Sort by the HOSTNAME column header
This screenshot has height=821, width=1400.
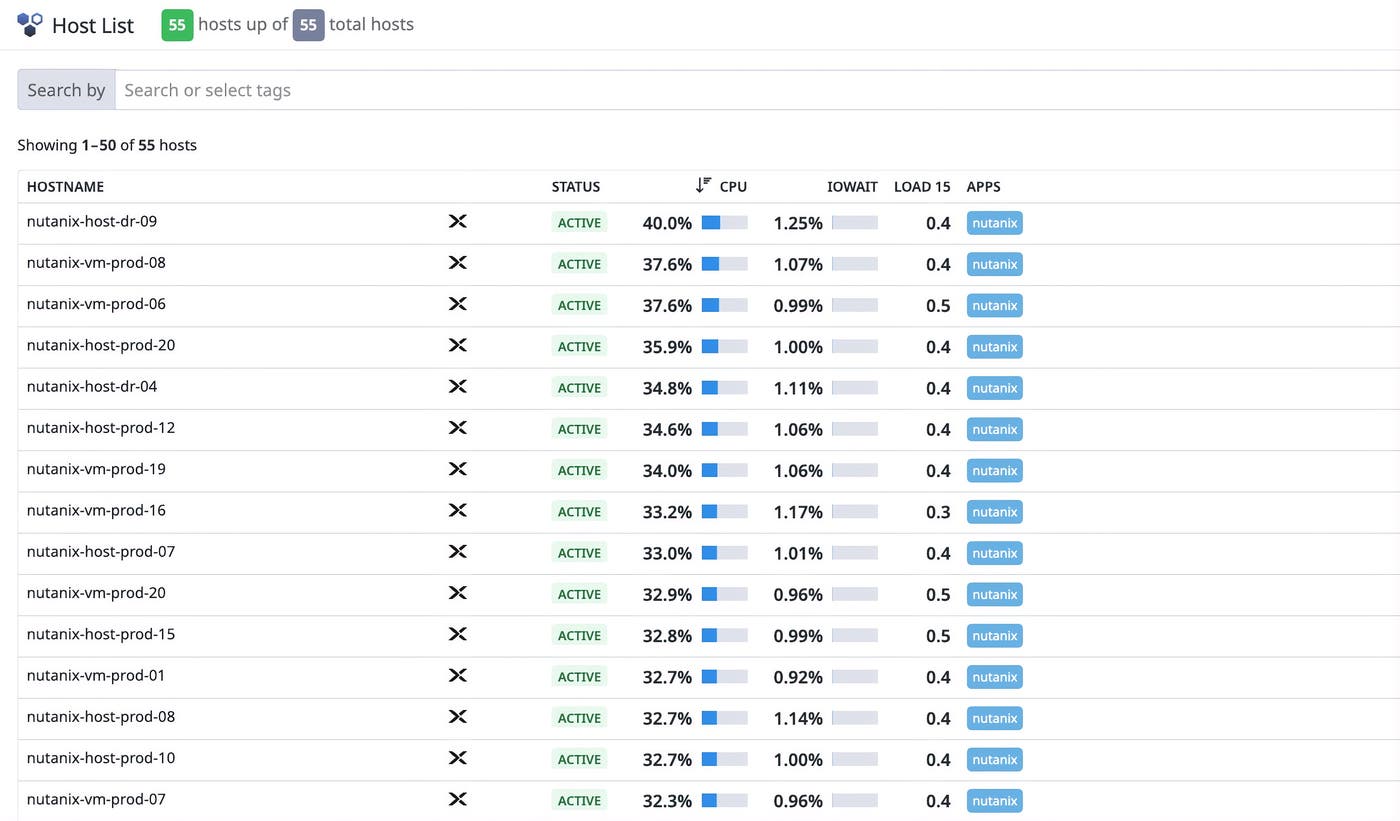click(65, 186)
